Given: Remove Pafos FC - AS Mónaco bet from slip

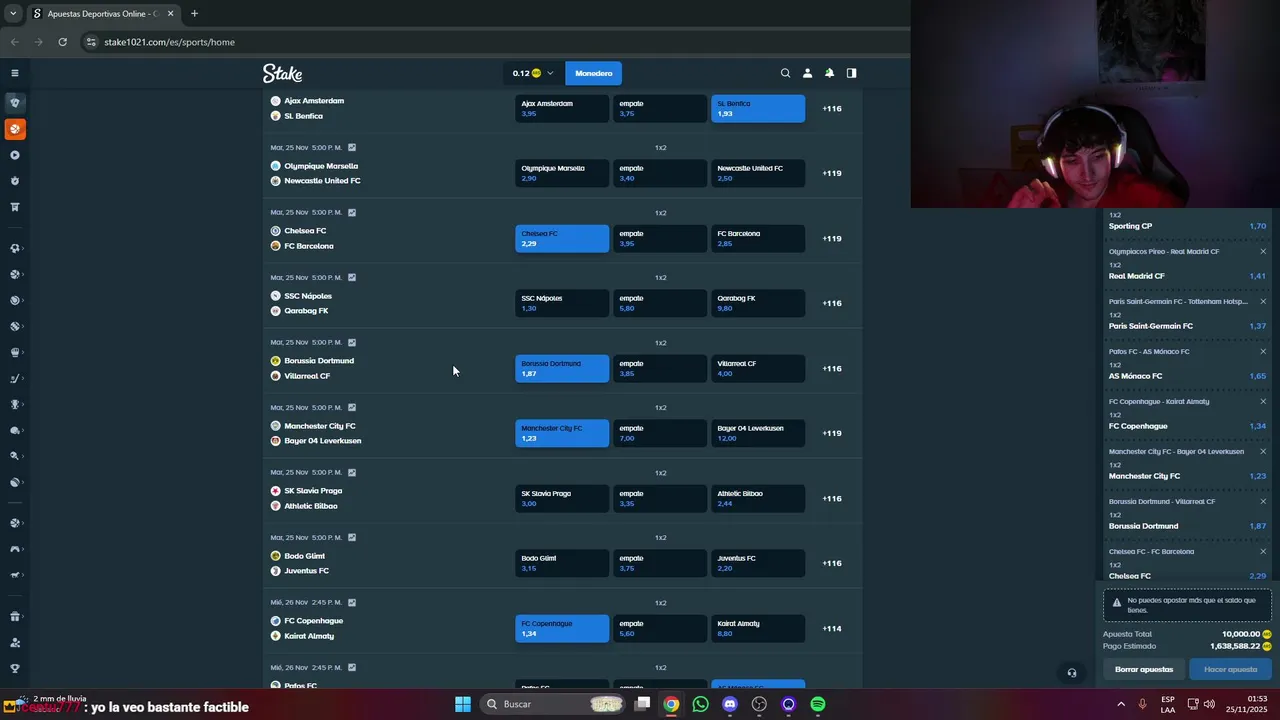Looking at the screenshot, I should click(1263, 352).
